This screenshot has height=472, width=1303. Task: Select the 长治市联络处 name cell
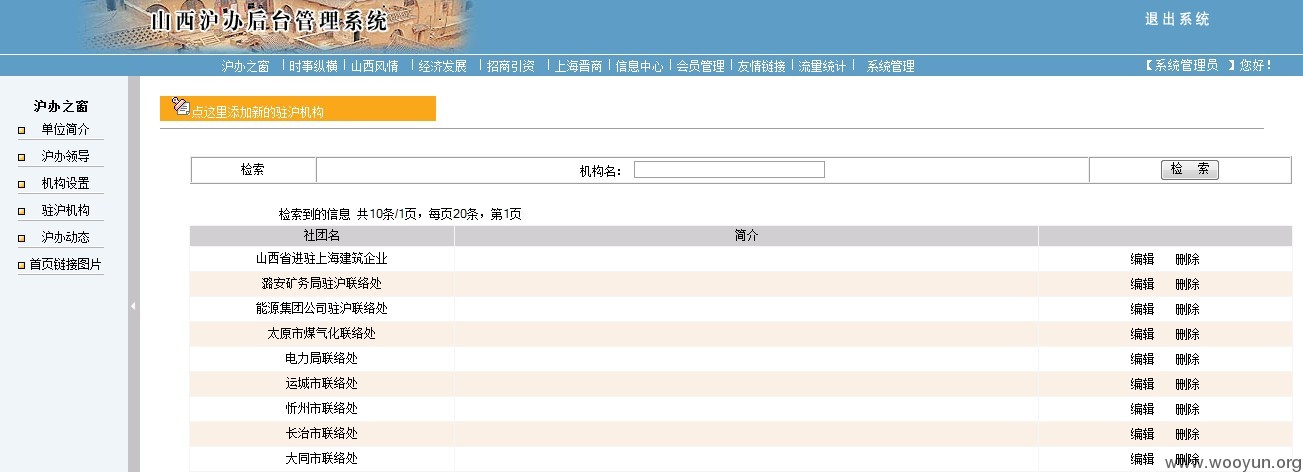pos(322,433)
